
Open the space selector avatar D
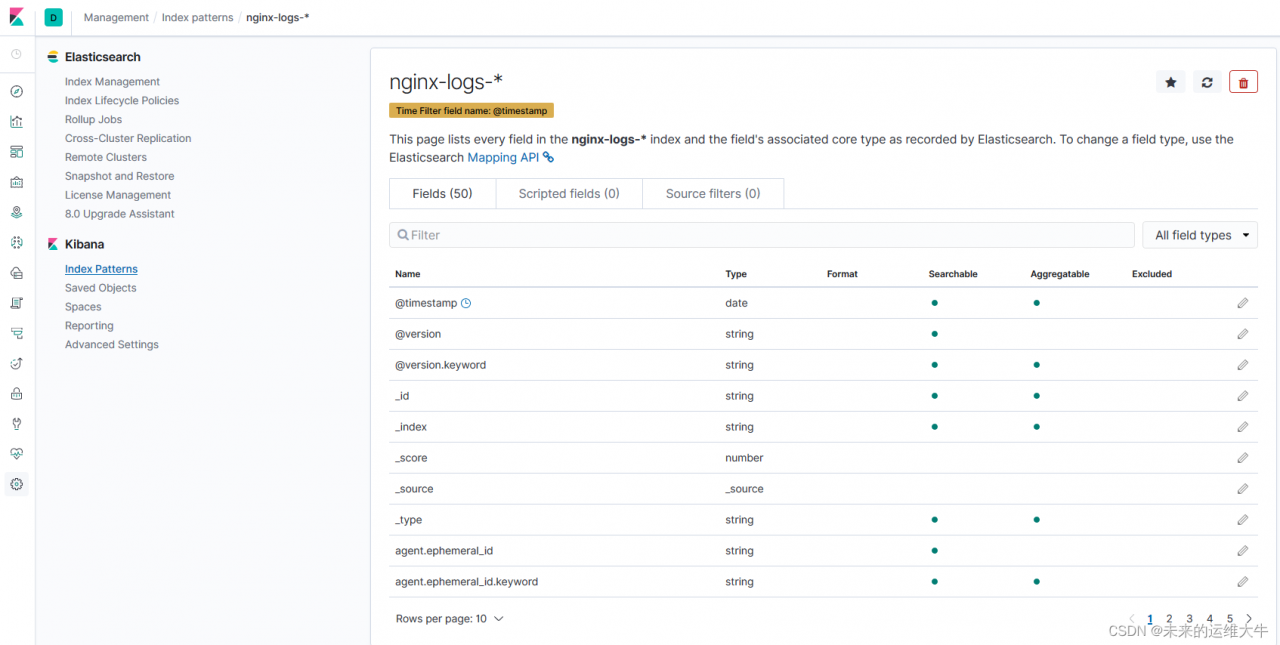point(53,17)
